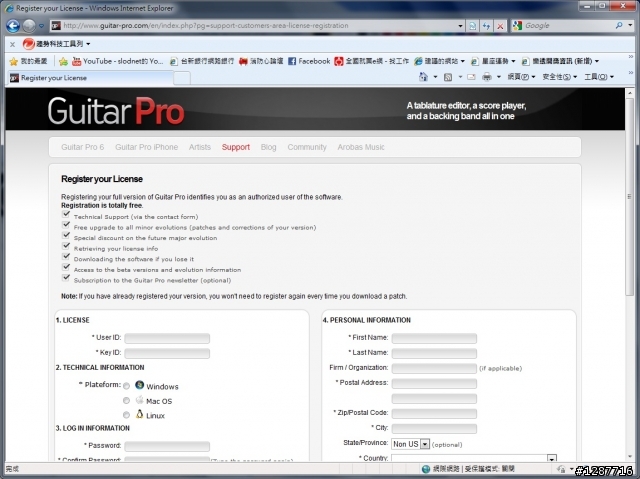This screenshot has height=479, width=640.
Task: Open the Facebook favorites bookmark
Action: pyautogui.click(x=309, y=61)
